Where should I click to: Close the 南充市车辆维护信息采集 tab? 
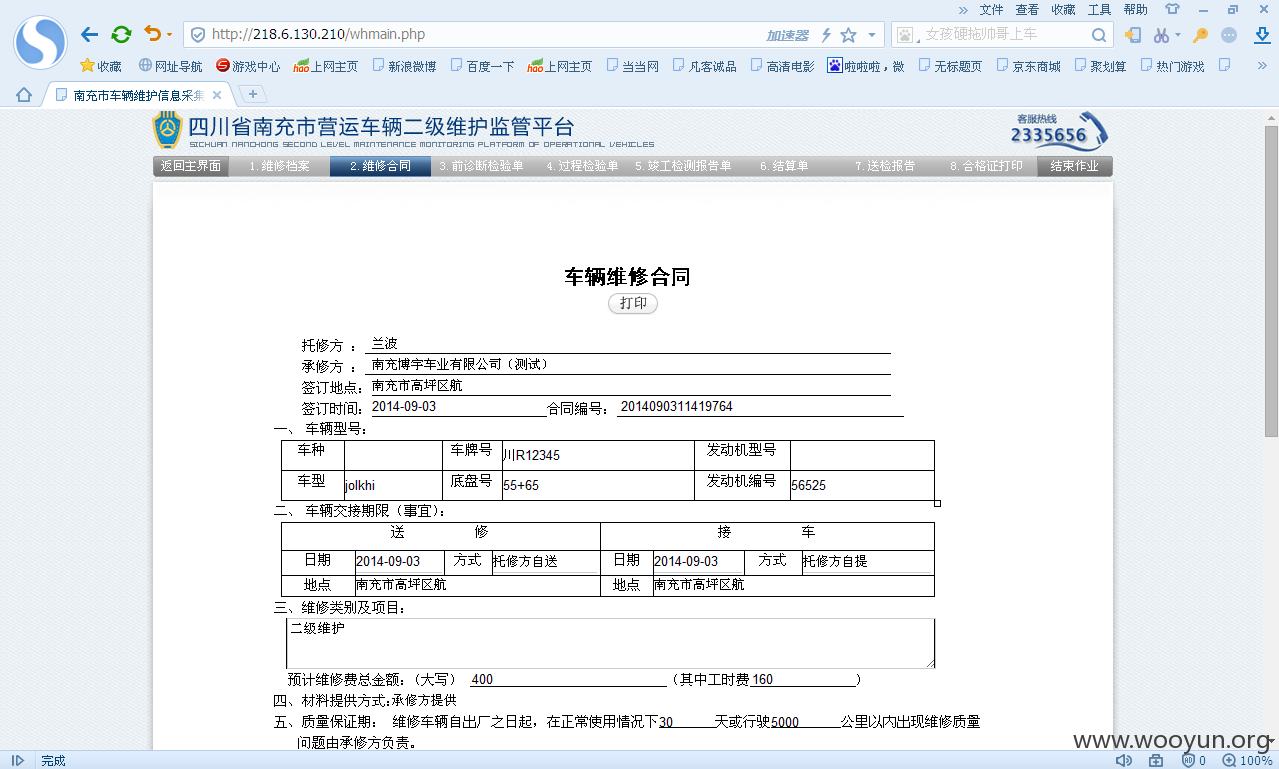[217, 95]
